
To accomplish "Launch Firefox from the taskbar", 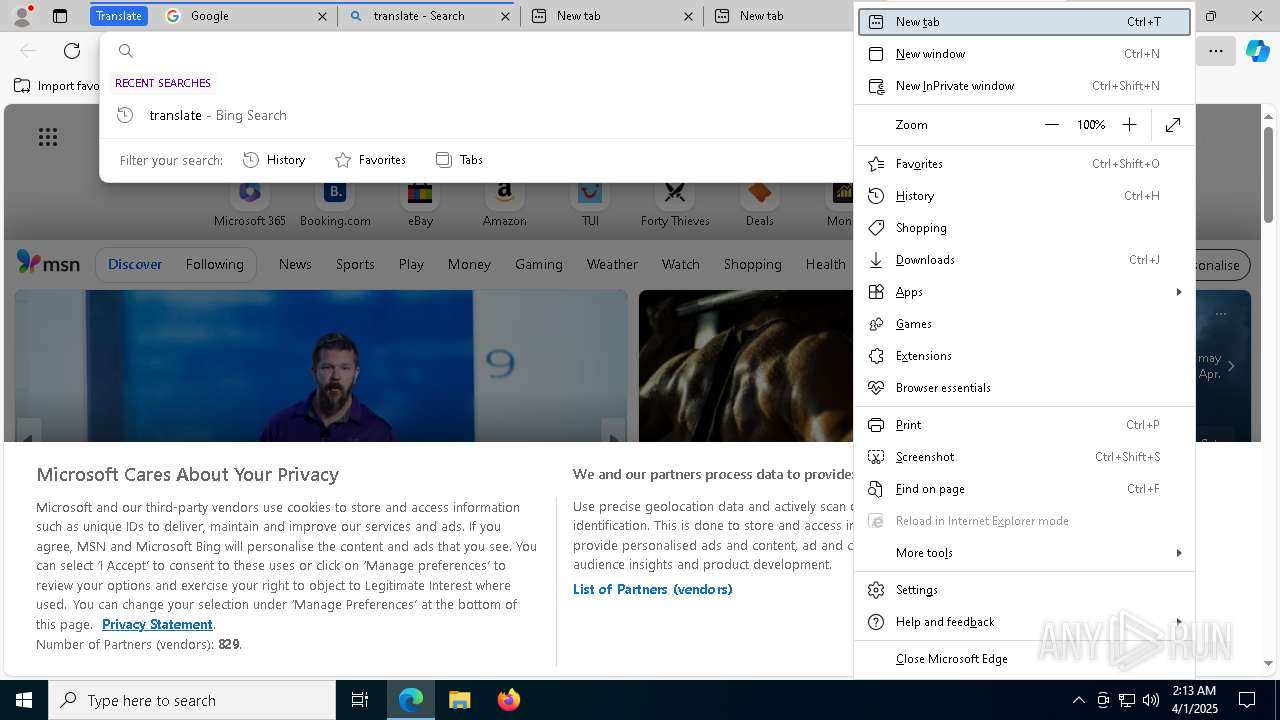I will 509,700.
